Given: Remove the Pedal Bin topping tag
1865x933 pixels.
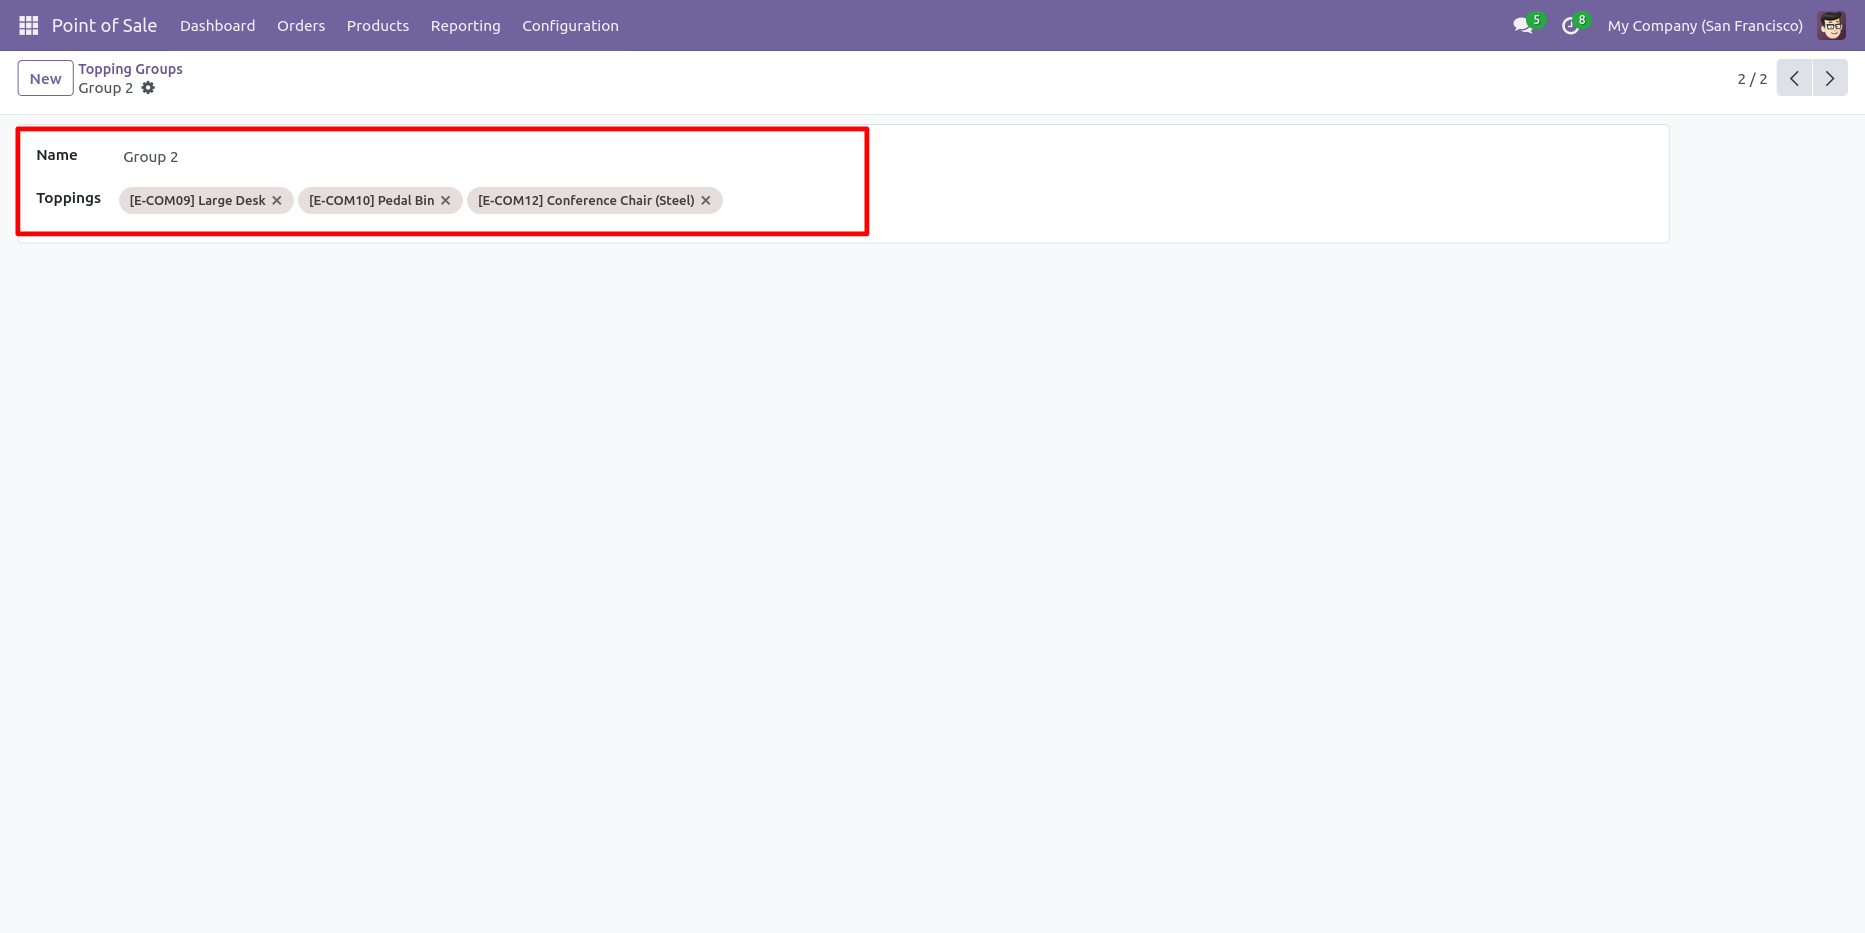Looking at the screenshot, I should tap(446, 200).
